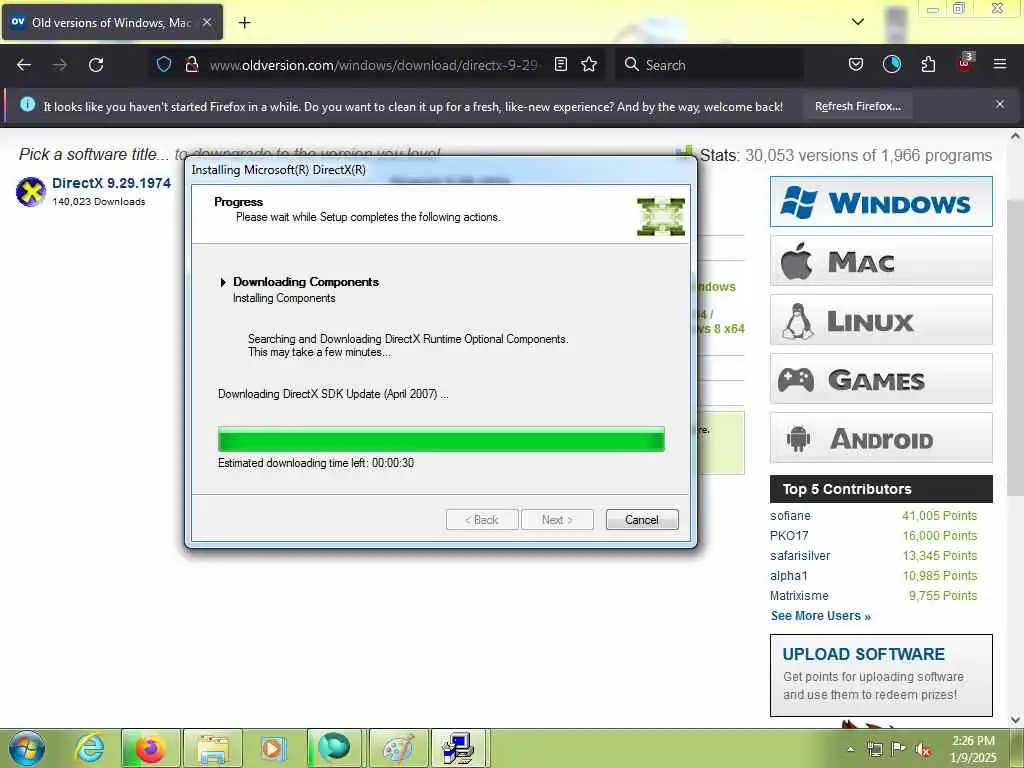Click the Installing Components step text
The image size is (1024, 768).
click(x=284, y=298)
